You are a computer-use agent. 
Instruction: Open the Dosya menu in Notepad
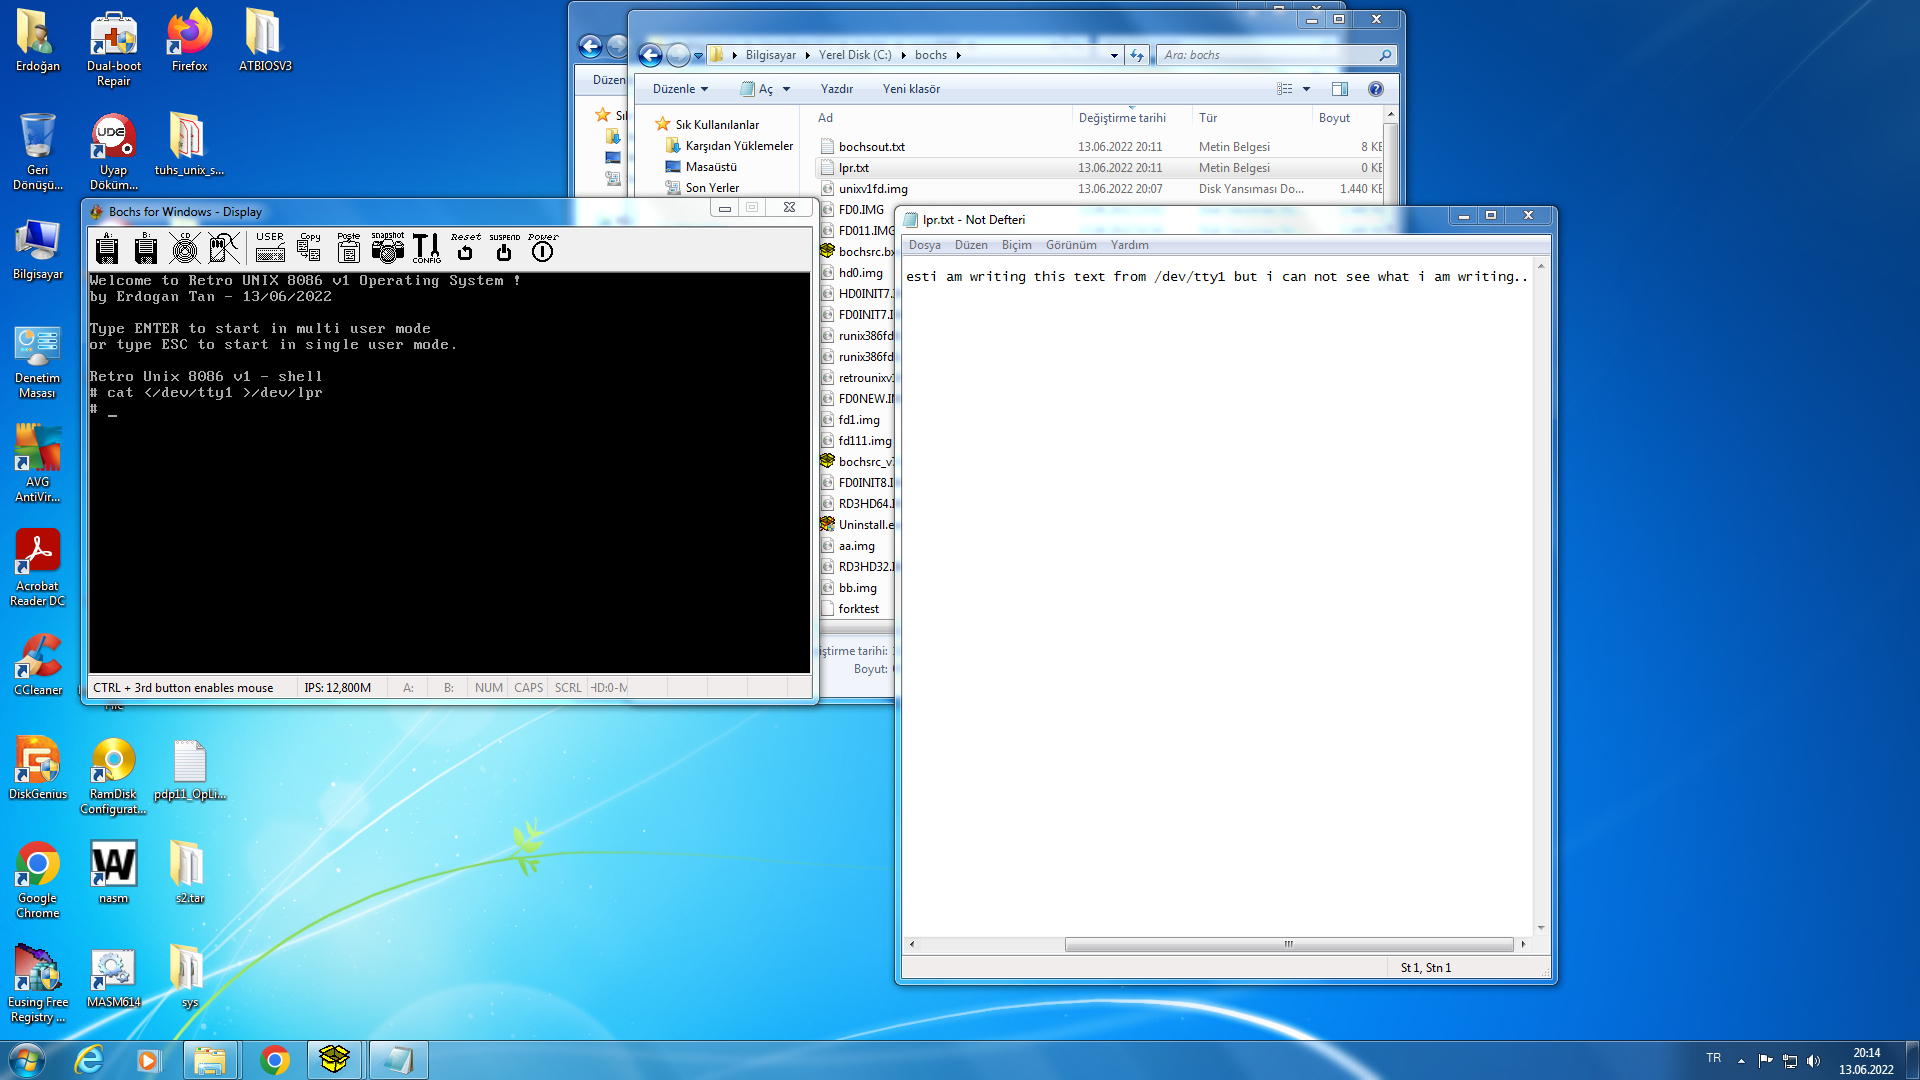tap(924, 245)
